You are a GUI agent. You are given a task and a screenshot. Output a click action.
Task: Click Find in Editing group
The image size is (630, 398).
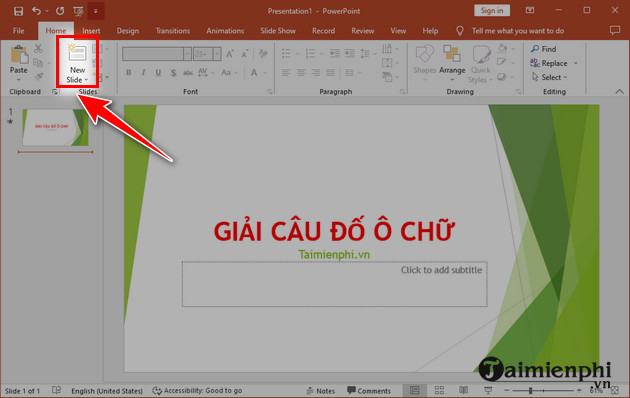click(544, 49)
